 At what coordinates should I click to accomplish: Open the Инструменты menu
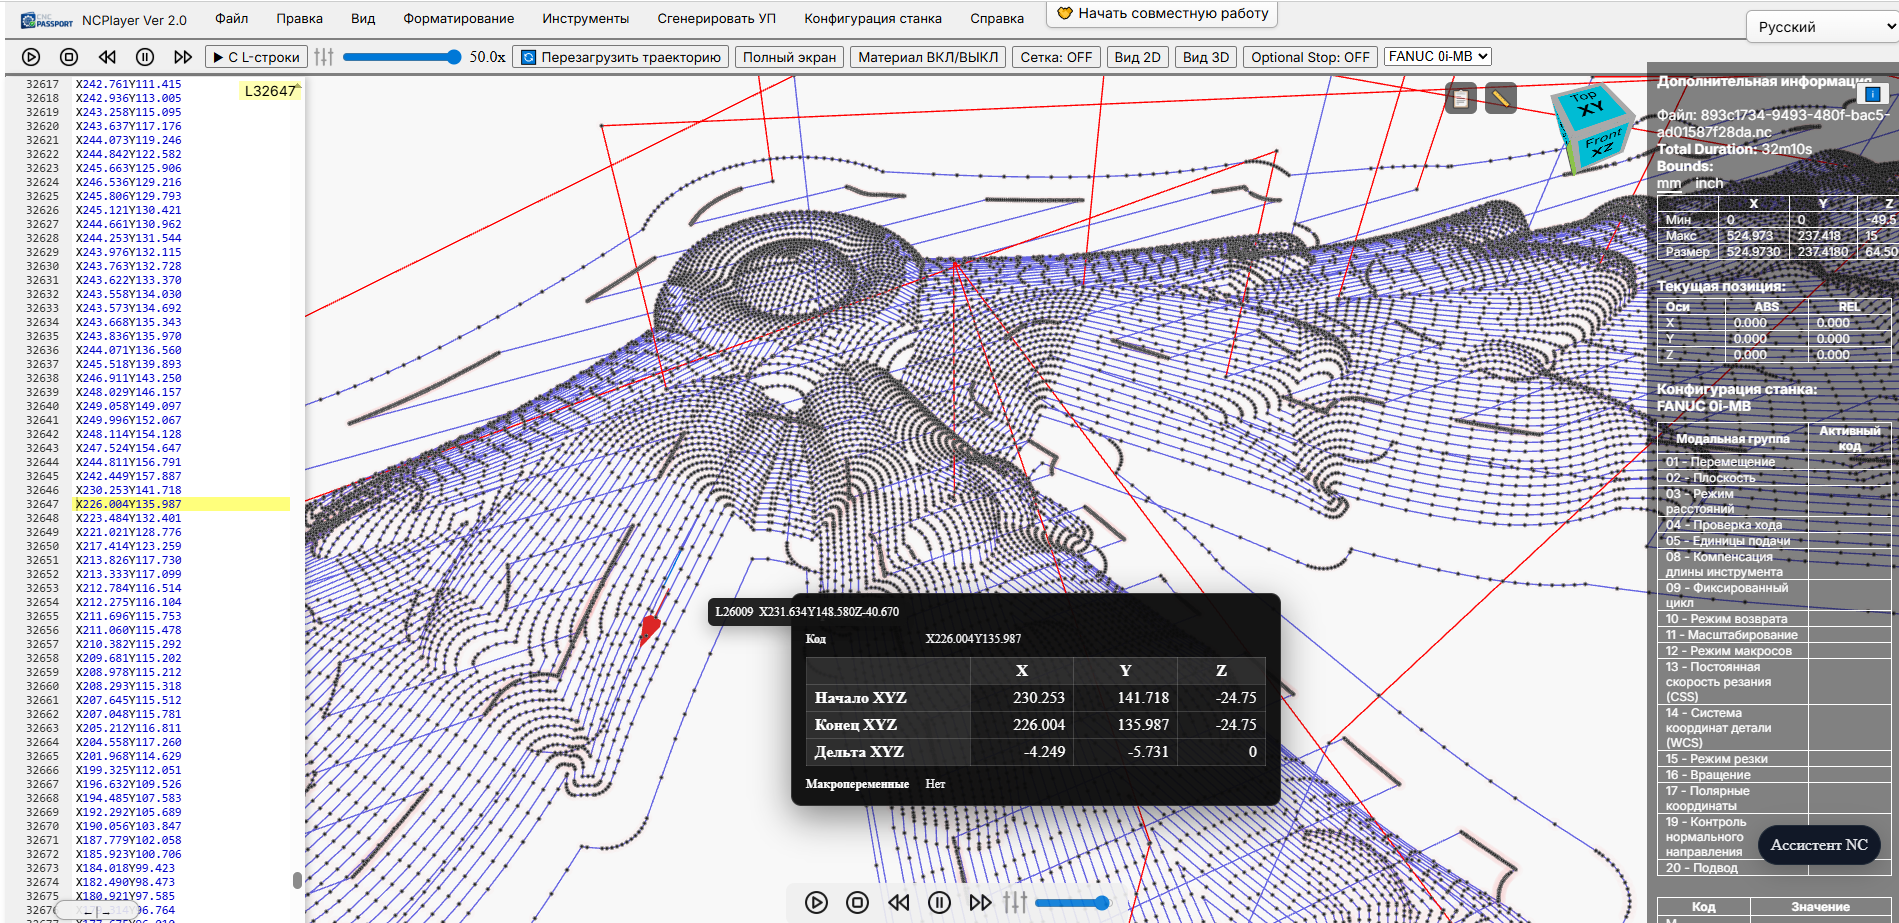(586, 18)
